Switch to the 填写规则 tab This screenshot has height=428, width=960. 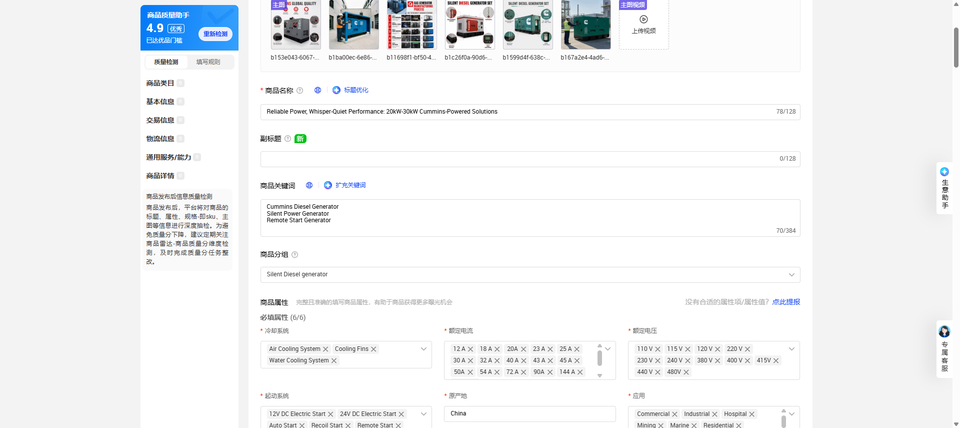[208, 62]
